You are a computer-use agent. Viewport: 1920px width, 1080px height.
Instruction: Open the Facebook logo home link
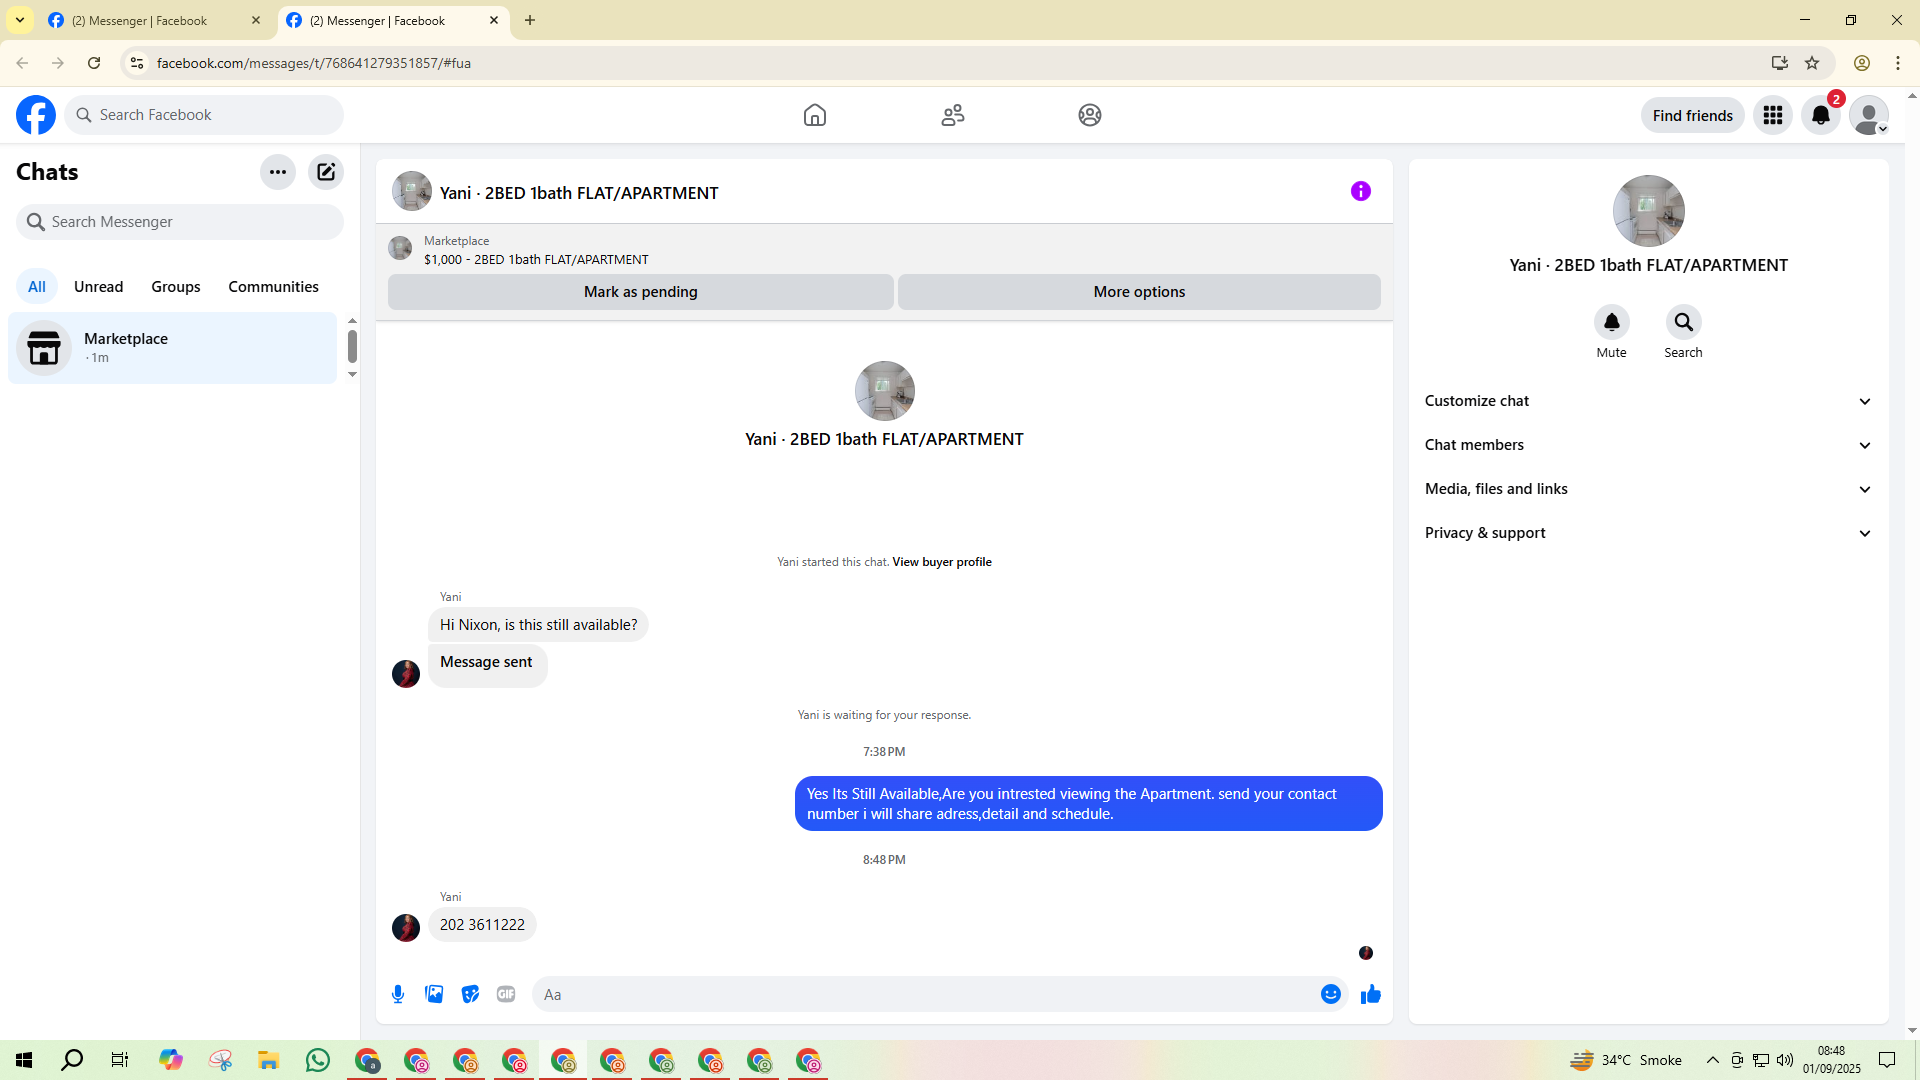tap(36, 115)
